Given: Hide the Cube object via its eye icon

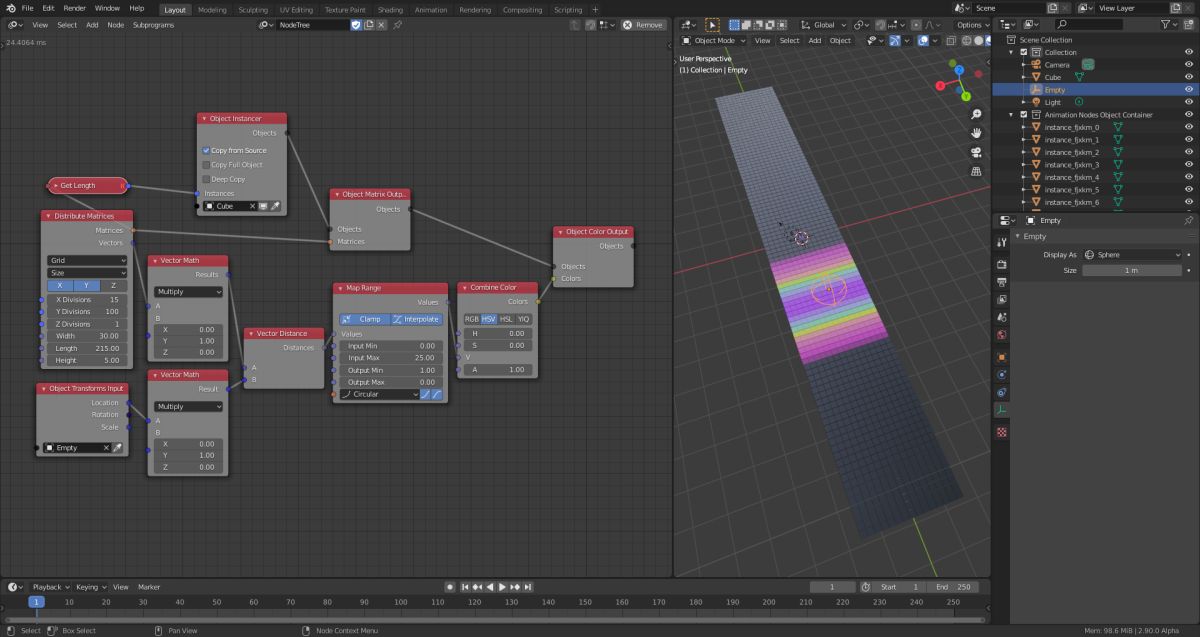Looking at the screenshot, I should point(1188,77).
